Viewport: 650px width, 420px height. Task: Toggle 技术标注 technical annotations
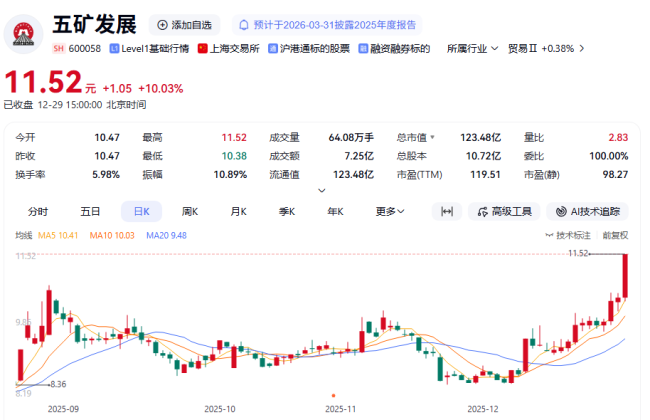(x=568, y=235)
